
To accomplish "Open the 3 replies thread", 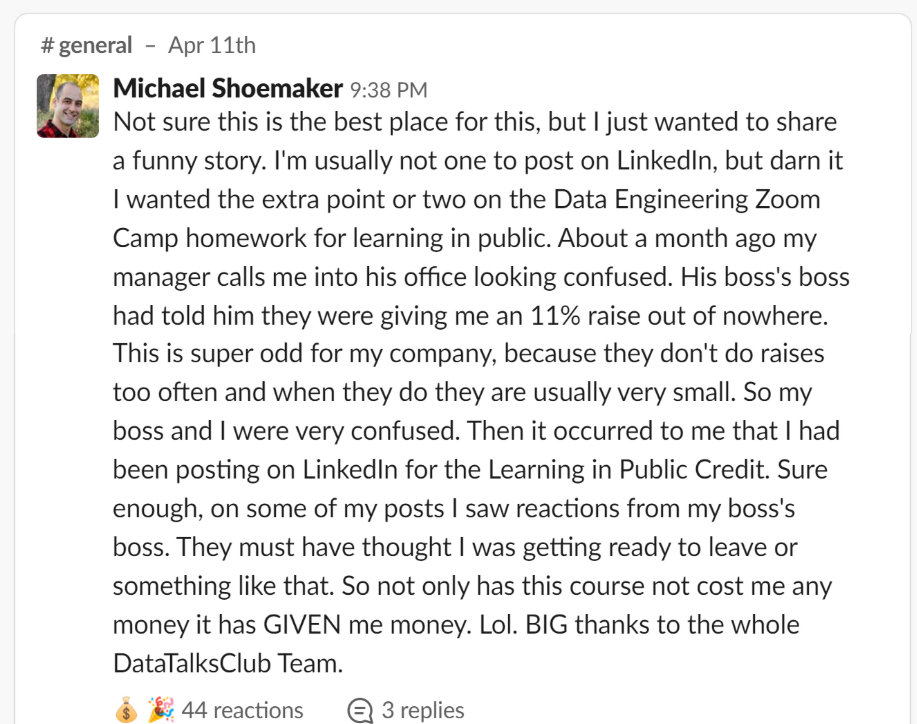I will pyautogui.click(x=424, y=711).
